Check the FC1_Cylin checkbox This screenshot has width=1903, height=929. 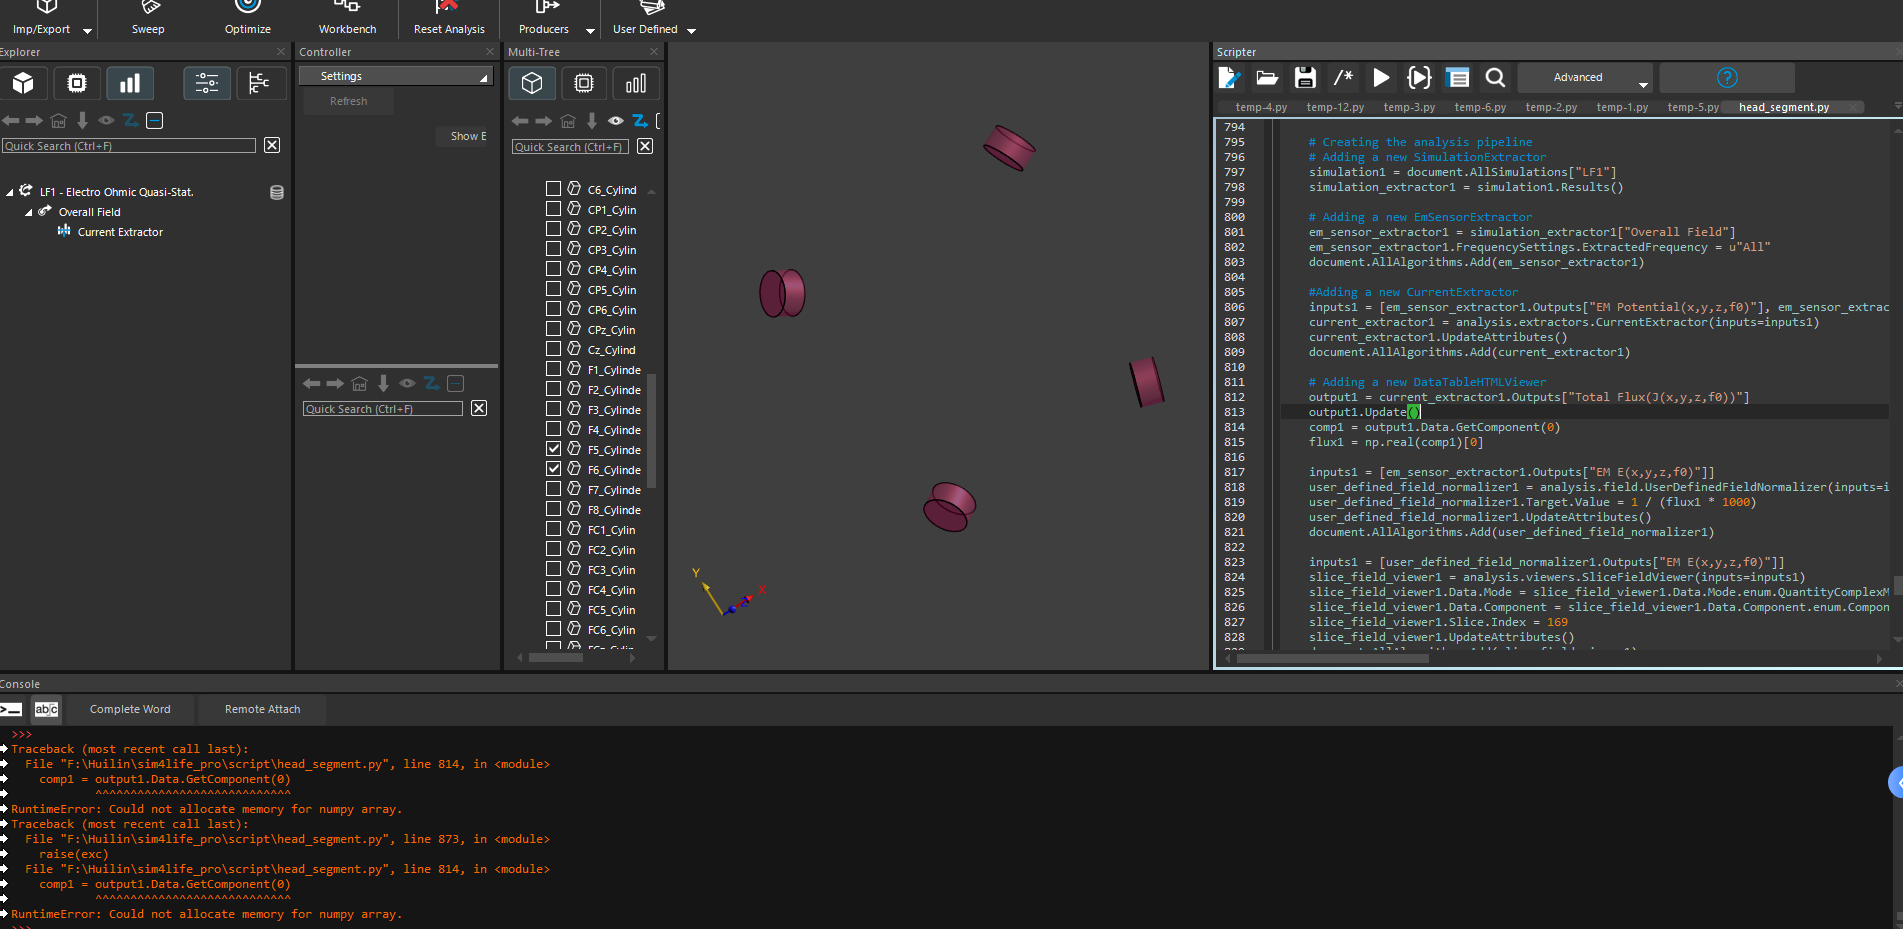click(553, 529)
